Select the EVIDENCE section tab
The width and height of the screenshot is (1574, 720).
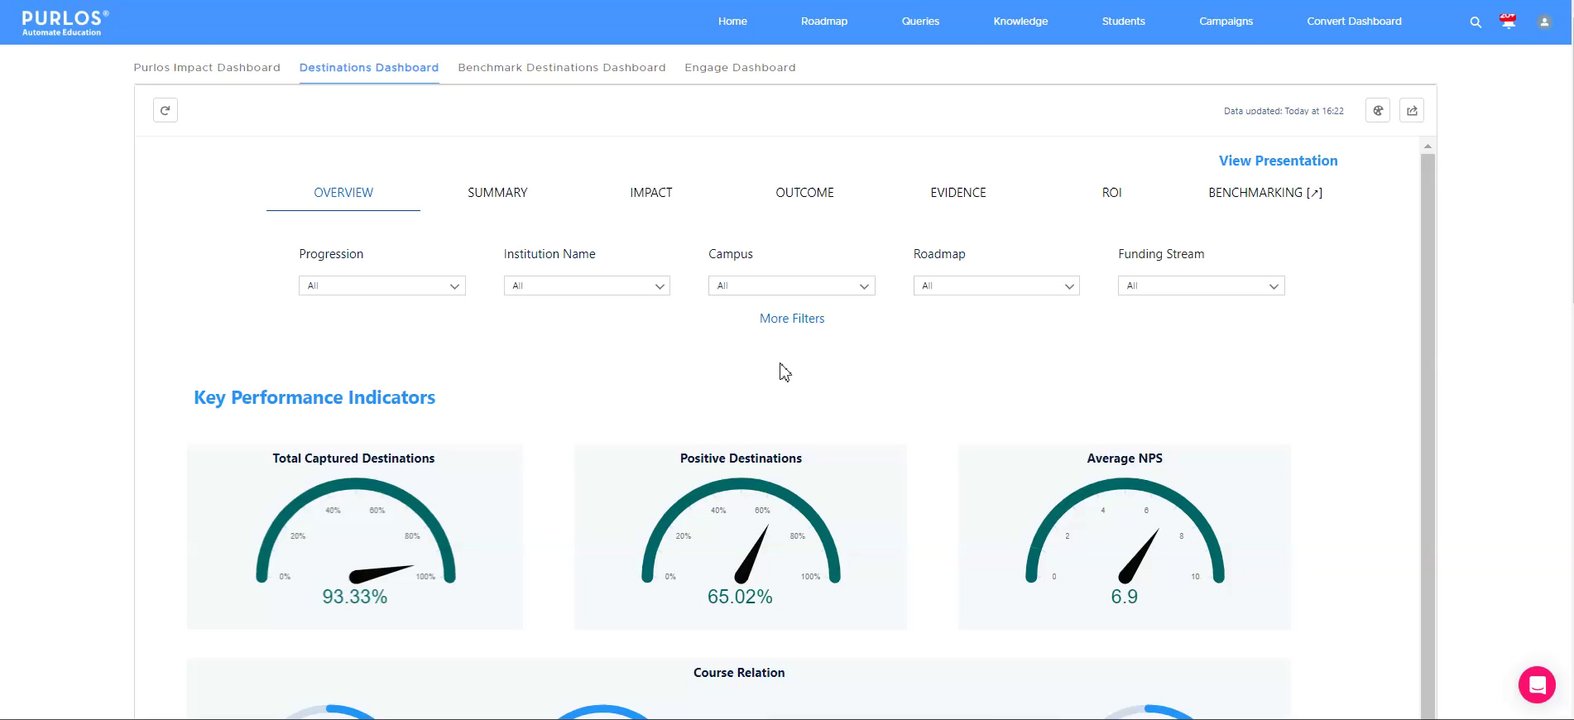tap(958, 193)
